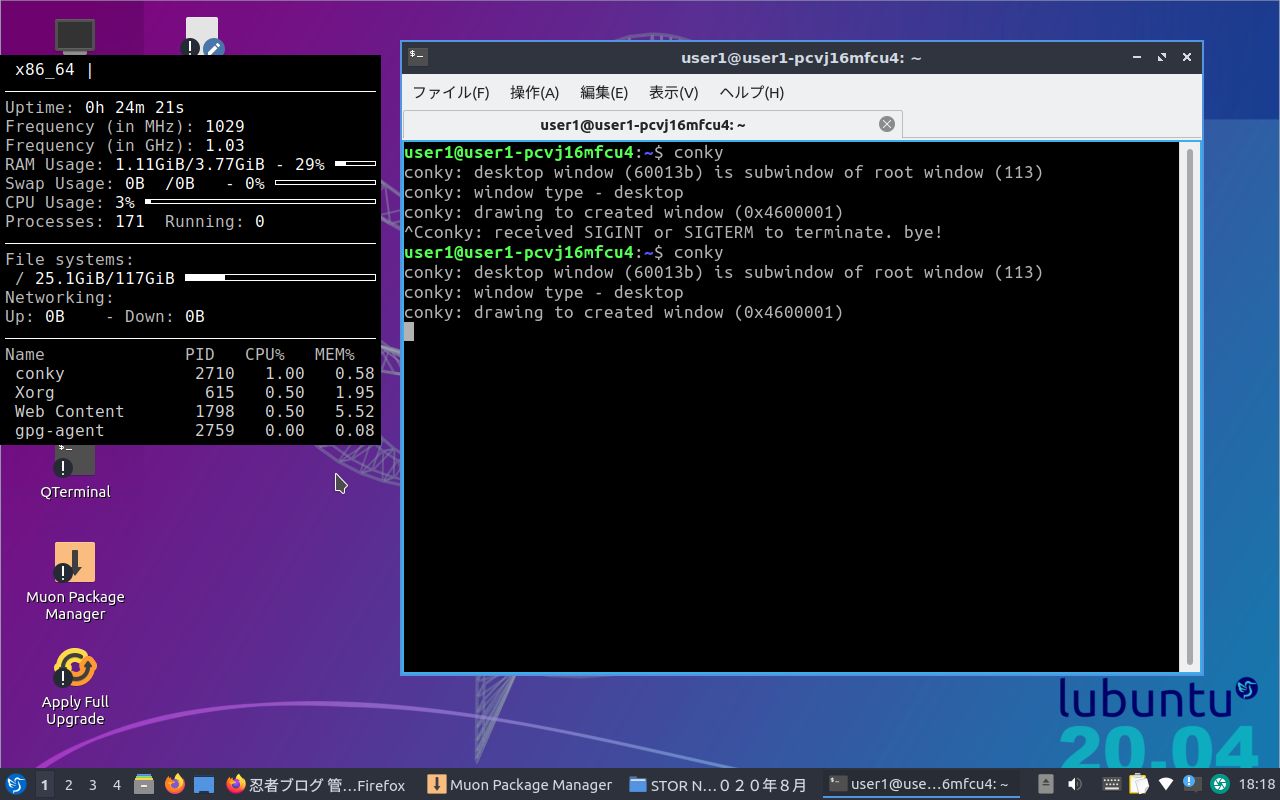Open the 操作(A) menu in QTerminal

point(535,93)
